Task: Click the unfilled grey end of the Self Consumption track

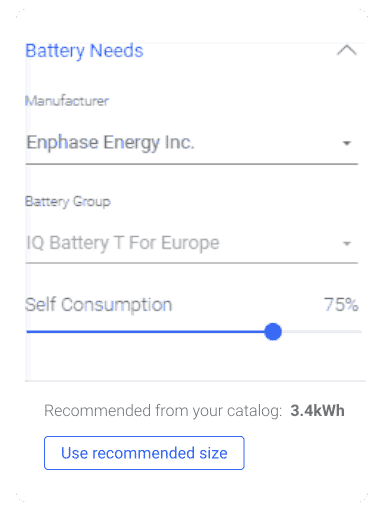Action: click(321, 331)
